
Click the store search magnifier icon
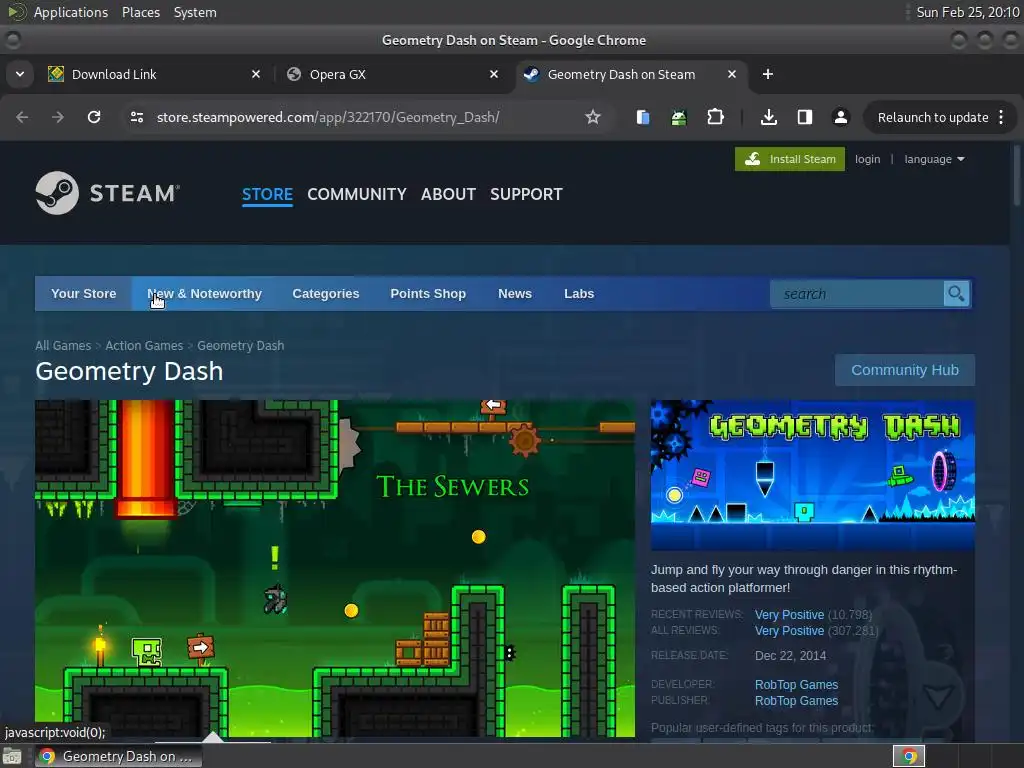tap(956, 294)
